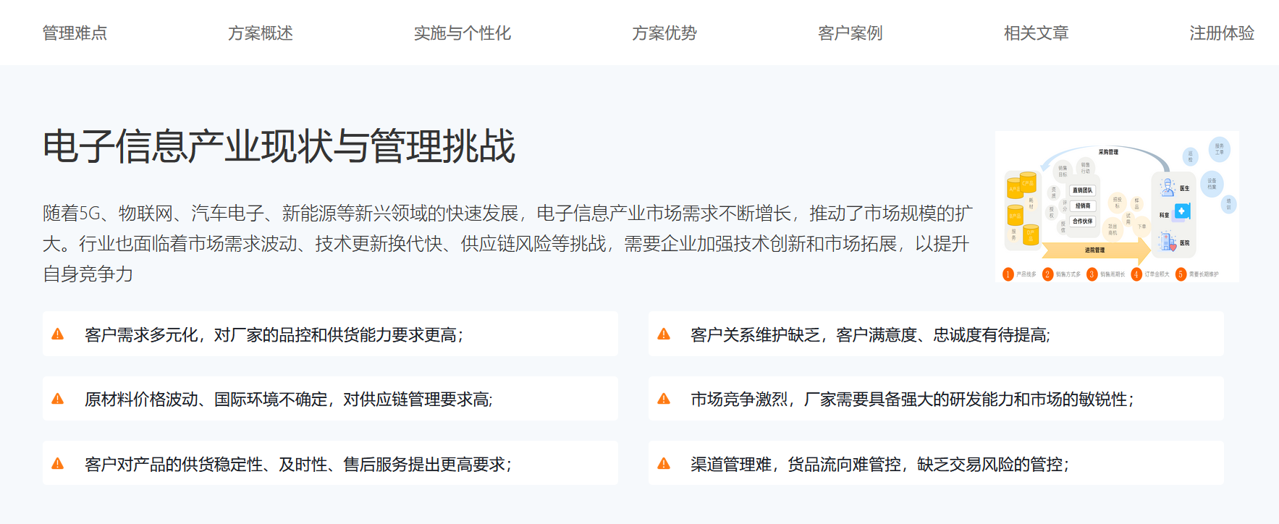Go to the 实施与个性化 tab
This screenshot has height=524, width=1279.
[x=462, y=33]
